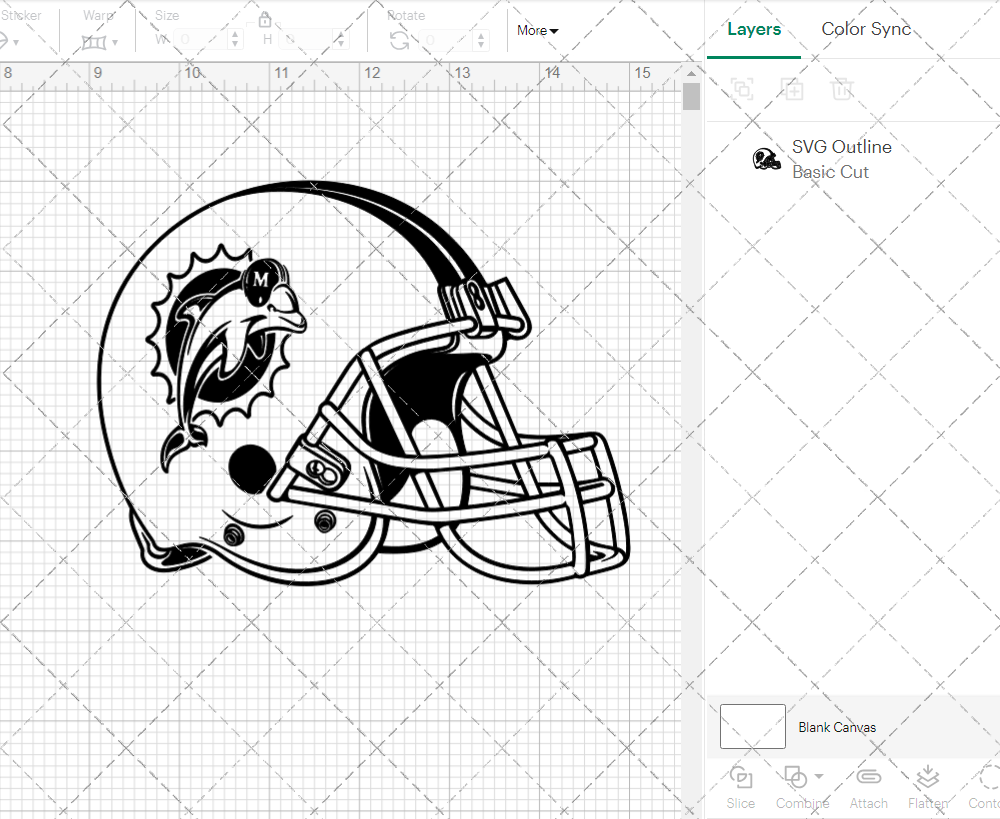Switch to the Color Sync tab

click(866, 29)
